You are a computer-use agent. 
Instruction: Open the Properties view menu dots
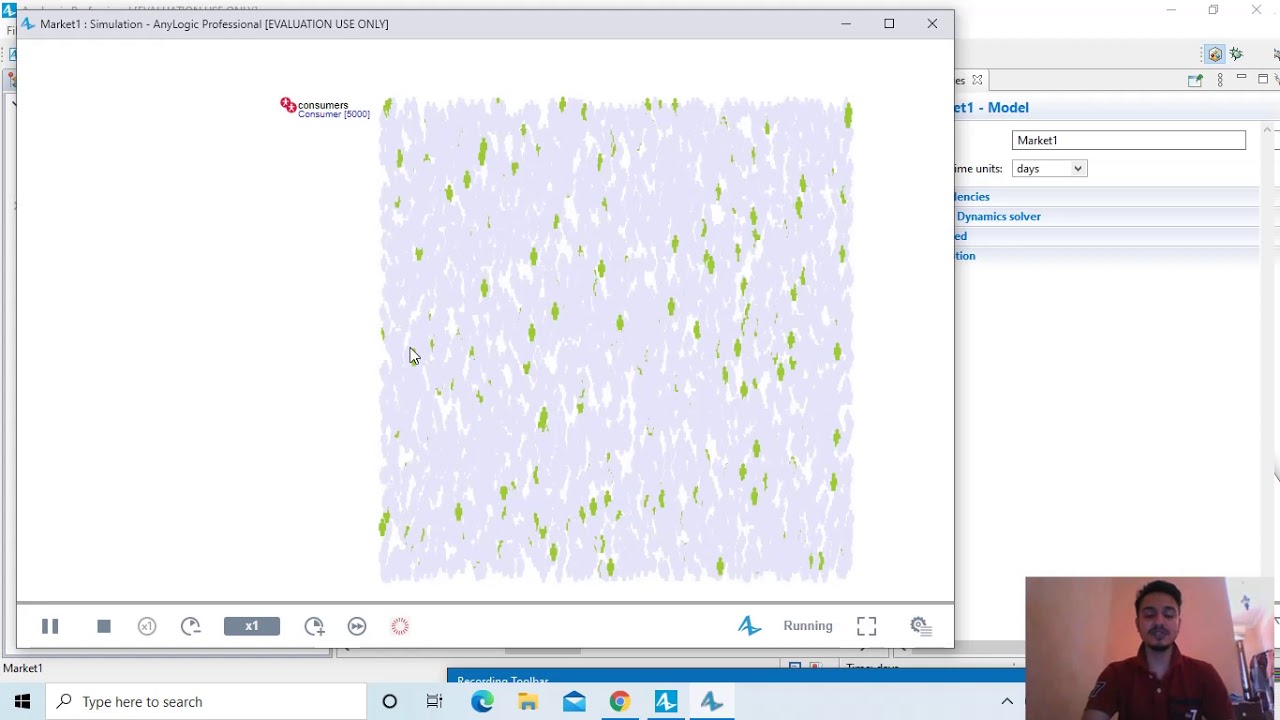[1220, 80]
